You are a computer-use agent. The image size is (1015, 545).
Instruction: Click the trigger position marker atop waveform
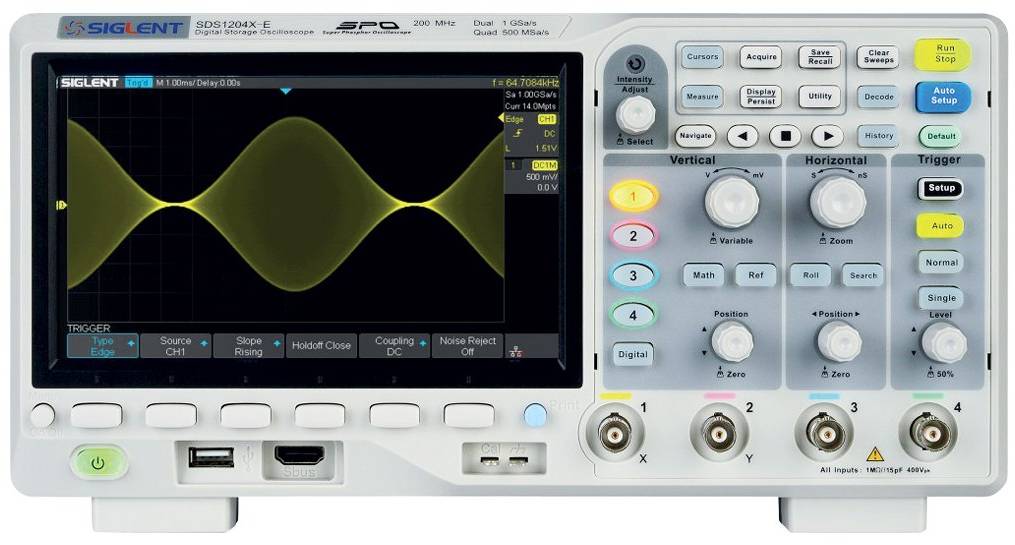(x=285, y=92)
